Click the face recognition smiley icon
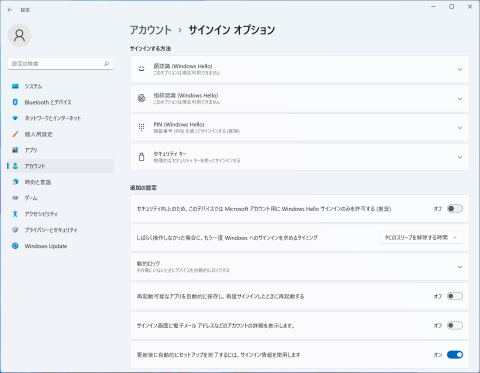The image size is (480, 373). click(142, 69)
